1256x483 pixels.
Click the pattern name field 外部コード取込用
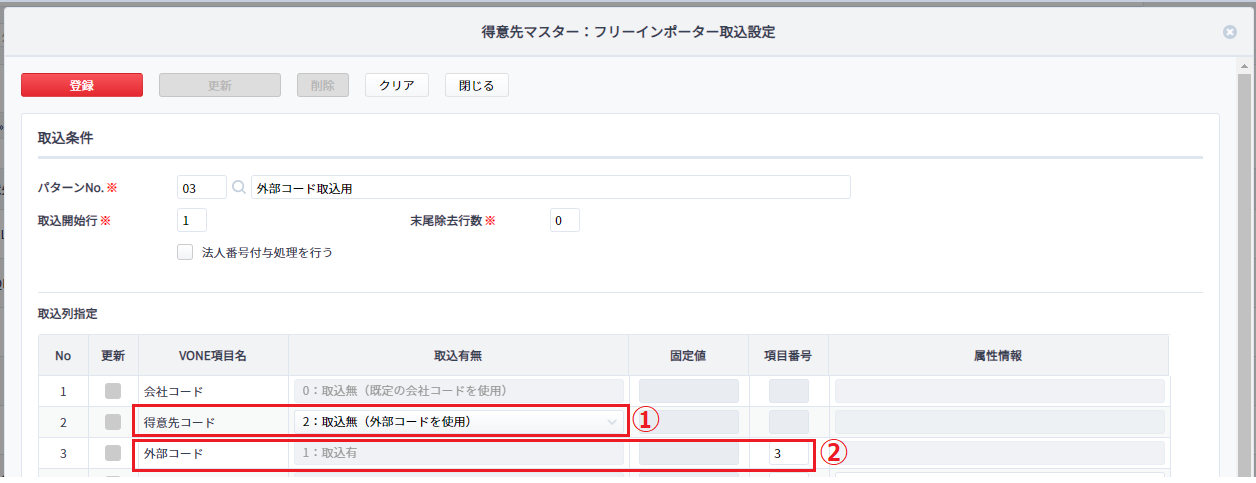(x=551, y=187)
